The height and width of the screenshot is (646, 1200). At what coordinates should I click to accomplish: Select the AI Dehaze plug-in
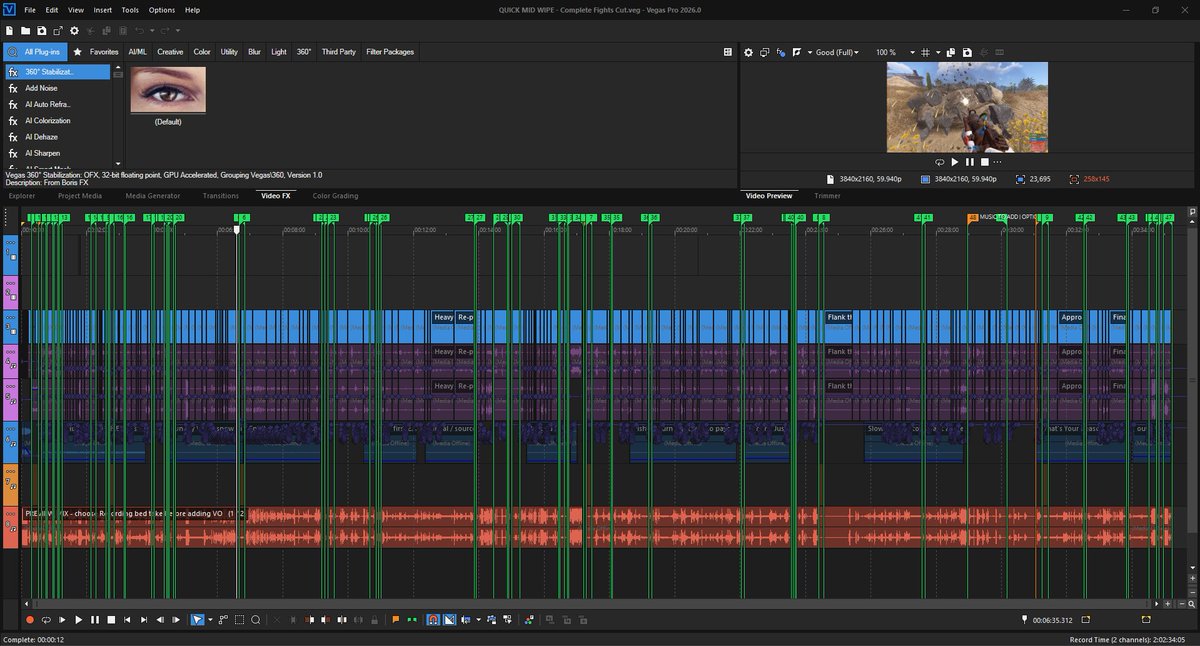click(57, 137)
